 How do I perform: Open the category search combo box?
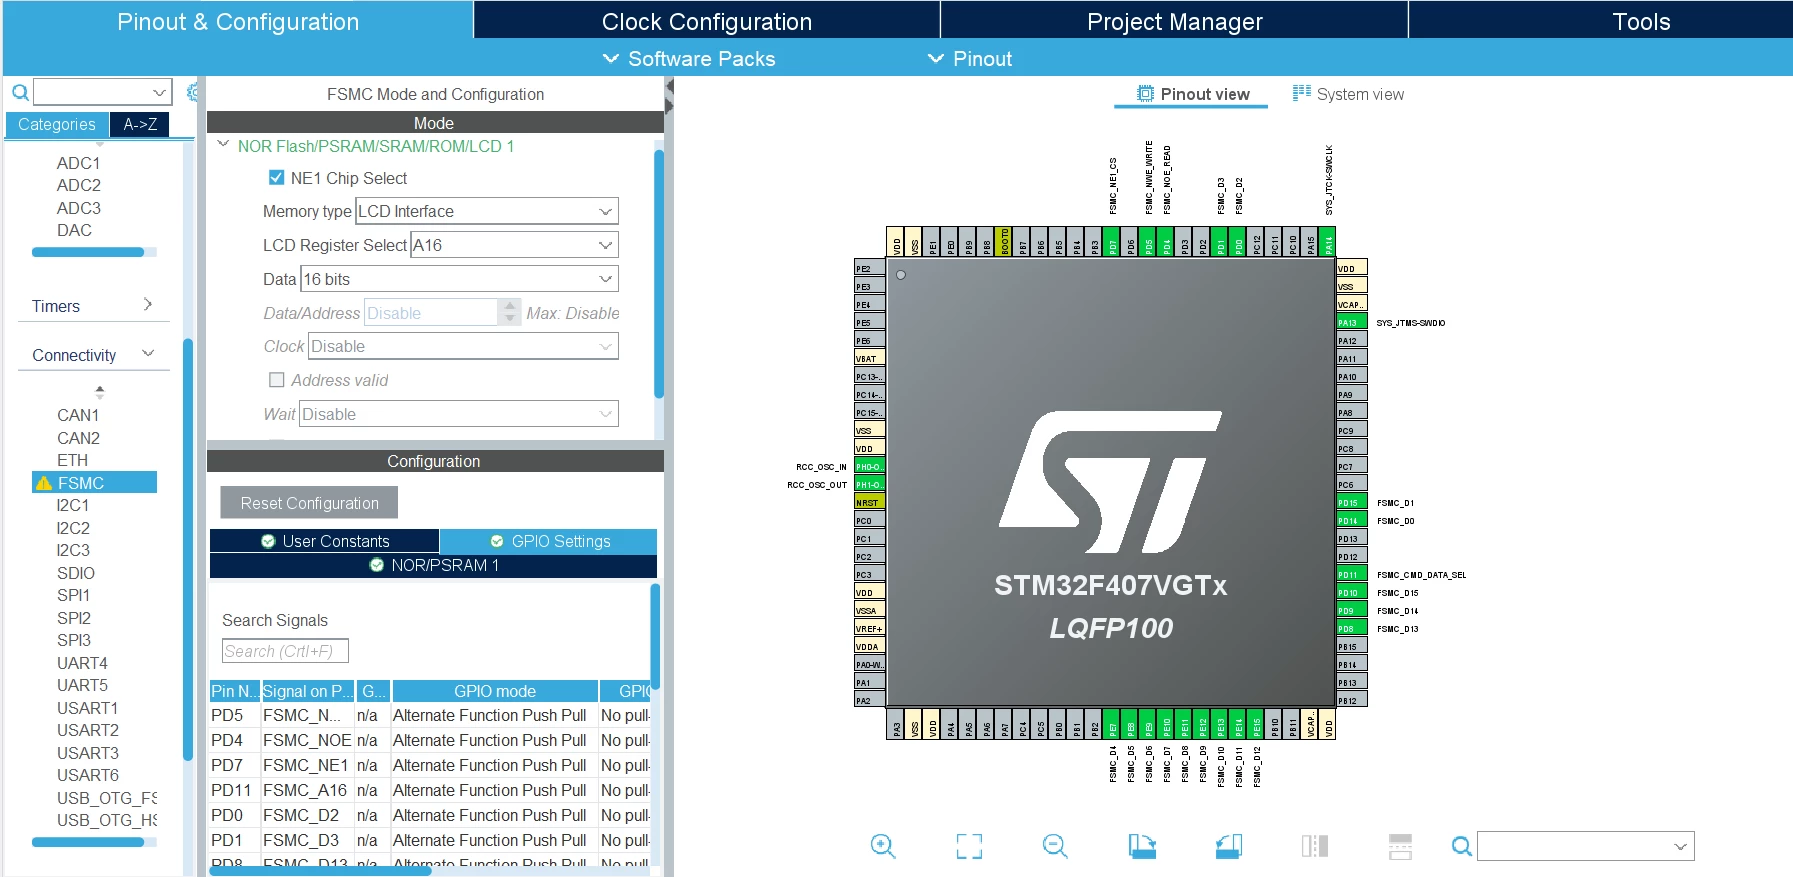click(102, 92)
